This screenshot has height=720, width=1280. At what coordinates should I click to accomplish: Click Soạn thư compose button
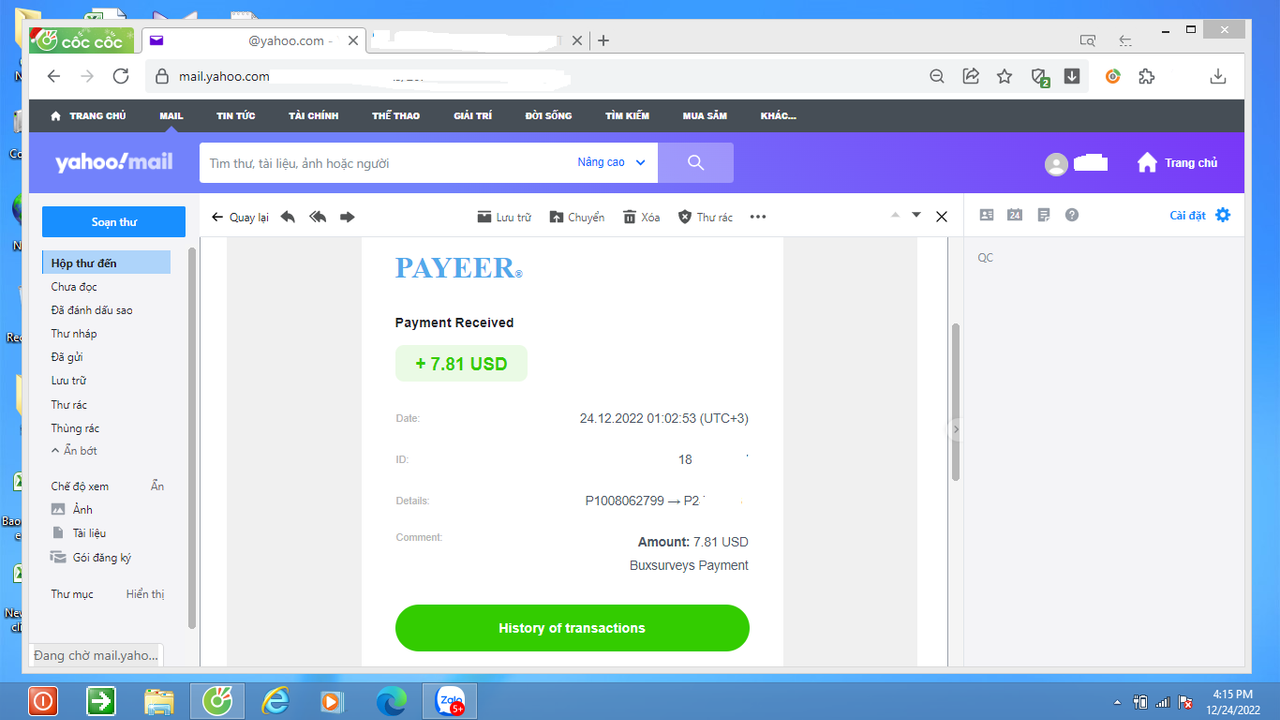pyautogui.click(x=114, y=222)
